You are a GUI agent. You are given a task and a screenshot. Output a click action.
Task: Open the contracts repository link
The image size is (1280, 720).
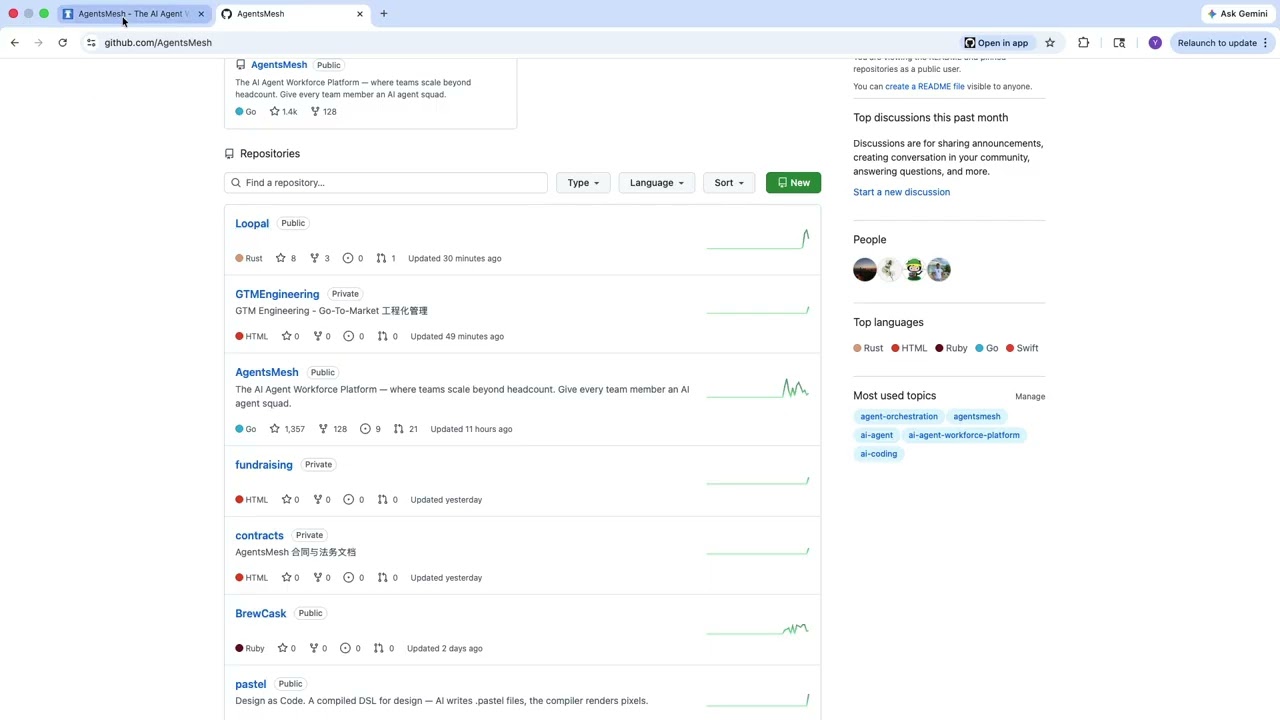coord(259,536)
